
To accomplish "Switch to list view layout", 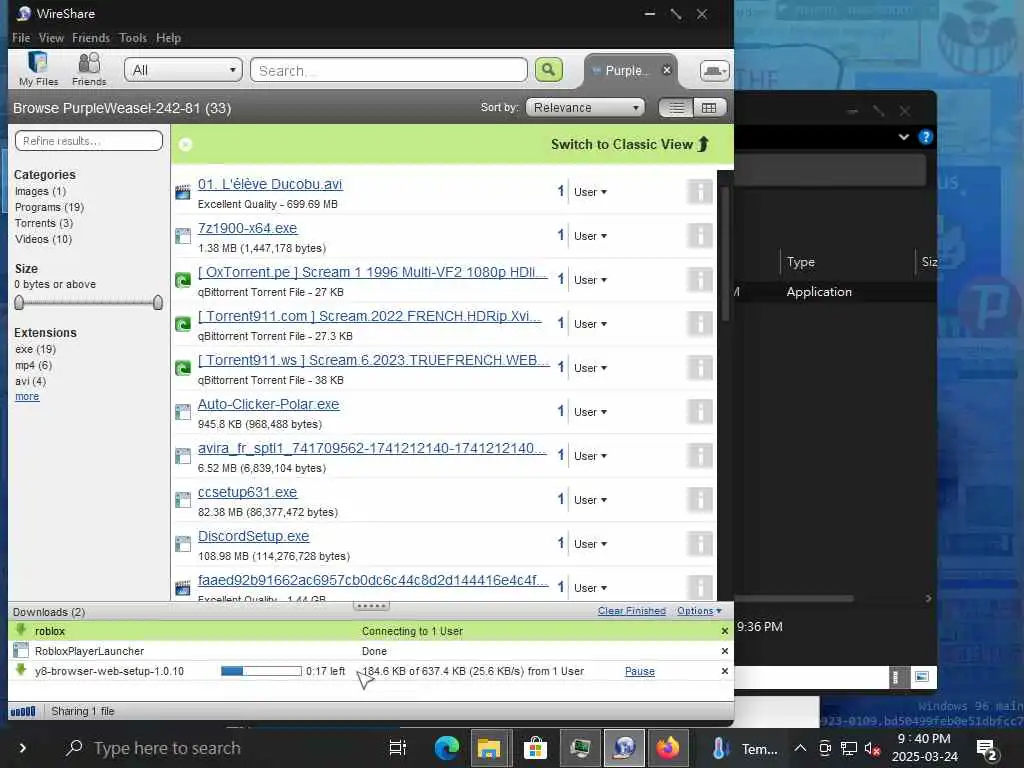I will point(676,108).
